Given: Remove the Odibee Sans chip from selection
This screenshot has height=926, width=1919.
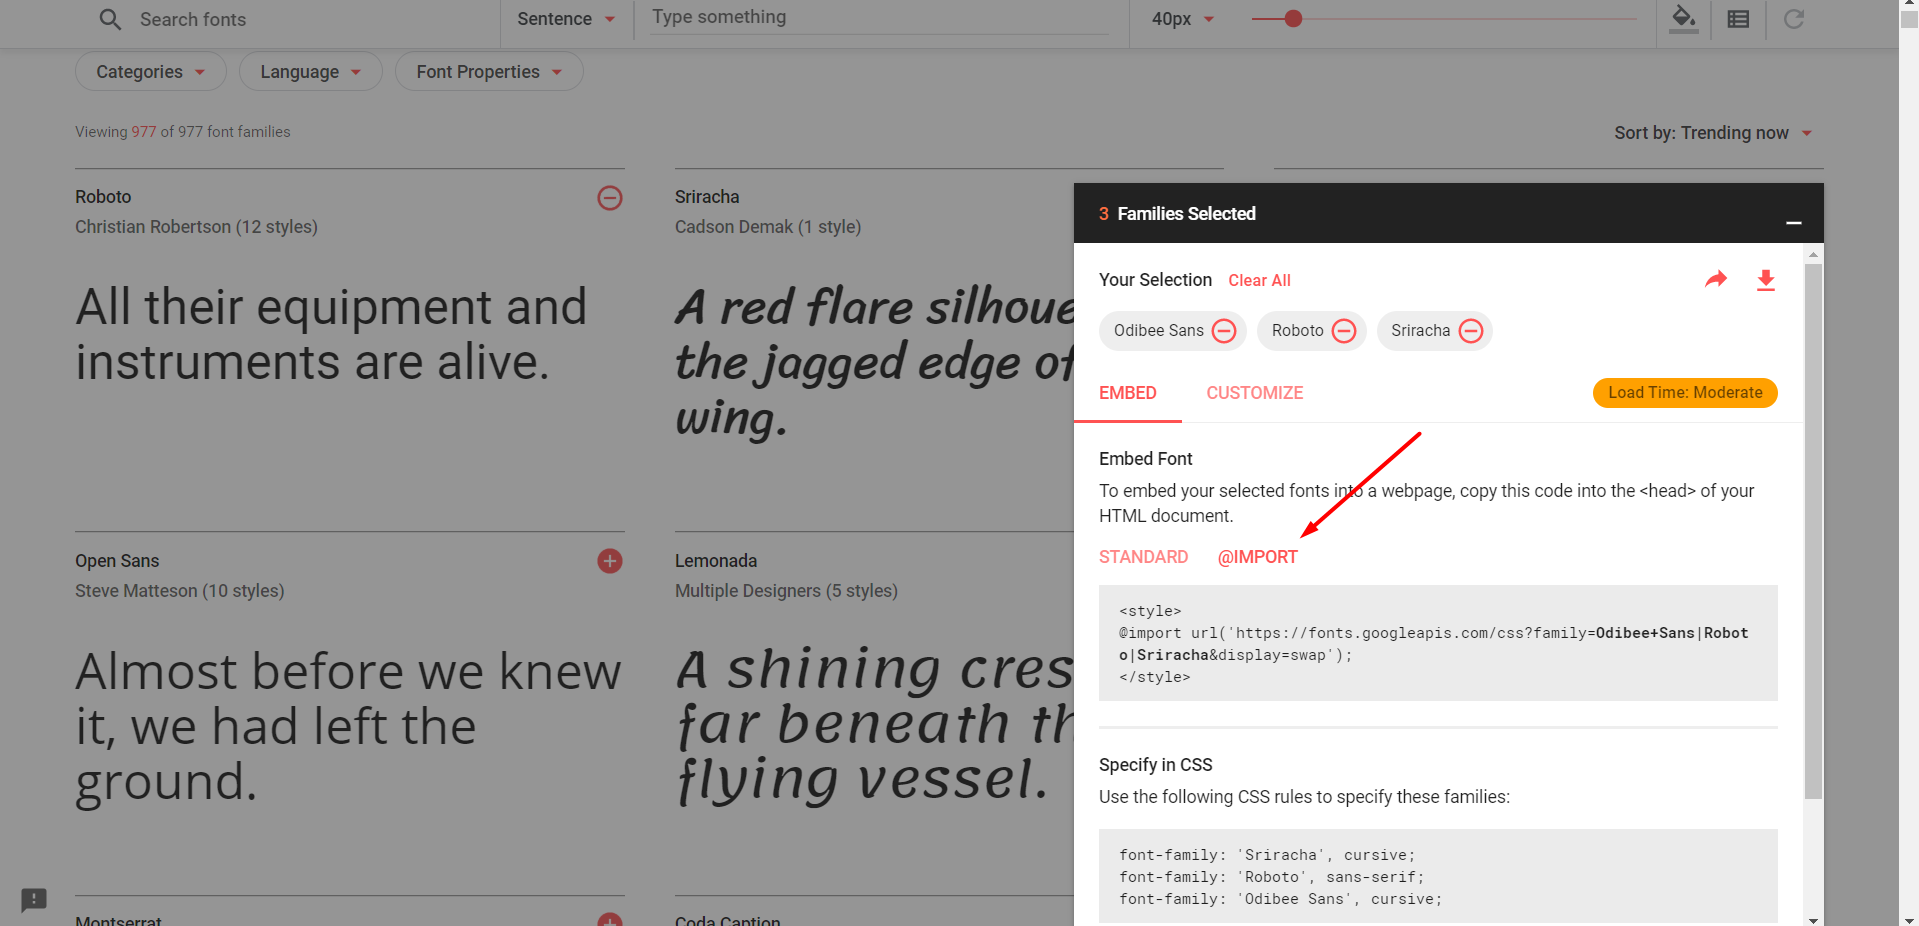Looking at the screenshot, I should (1224, 331).
